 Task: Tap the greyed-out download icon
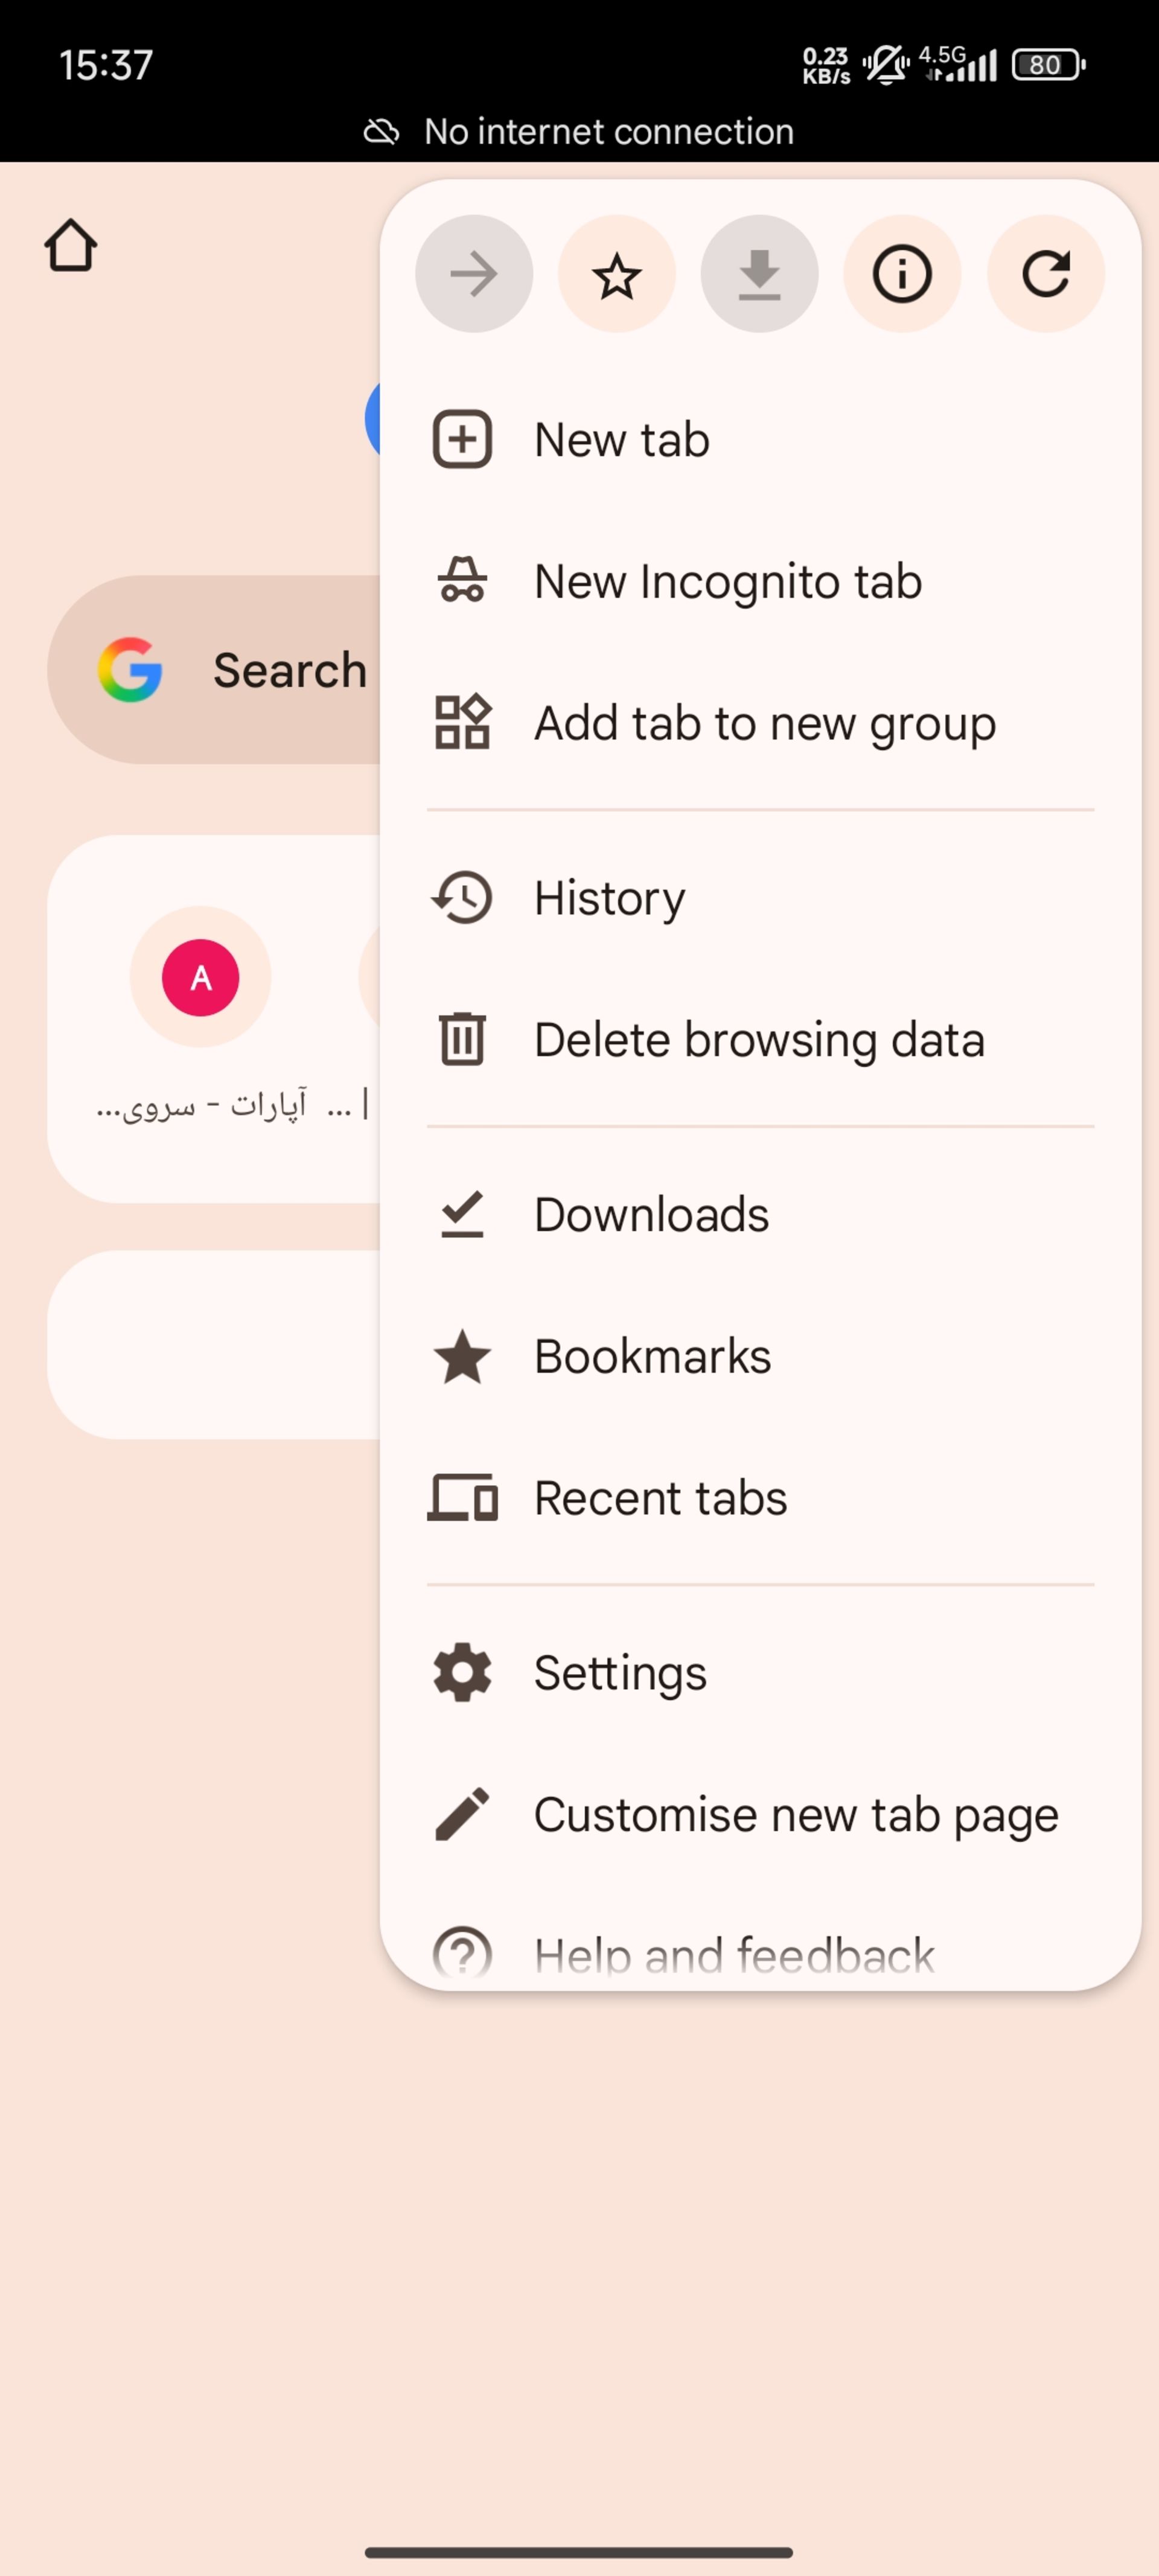760,274
